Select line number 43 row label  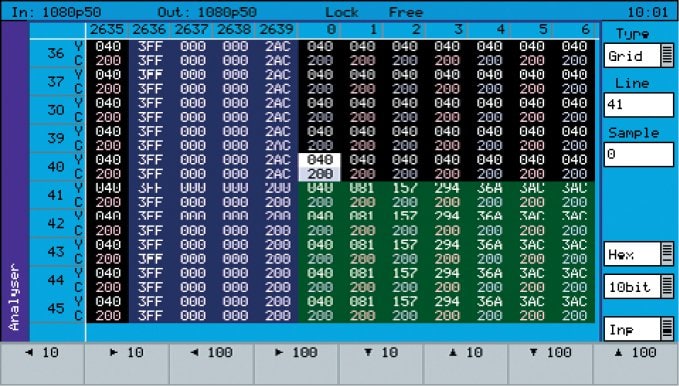(x=56, y=252)
